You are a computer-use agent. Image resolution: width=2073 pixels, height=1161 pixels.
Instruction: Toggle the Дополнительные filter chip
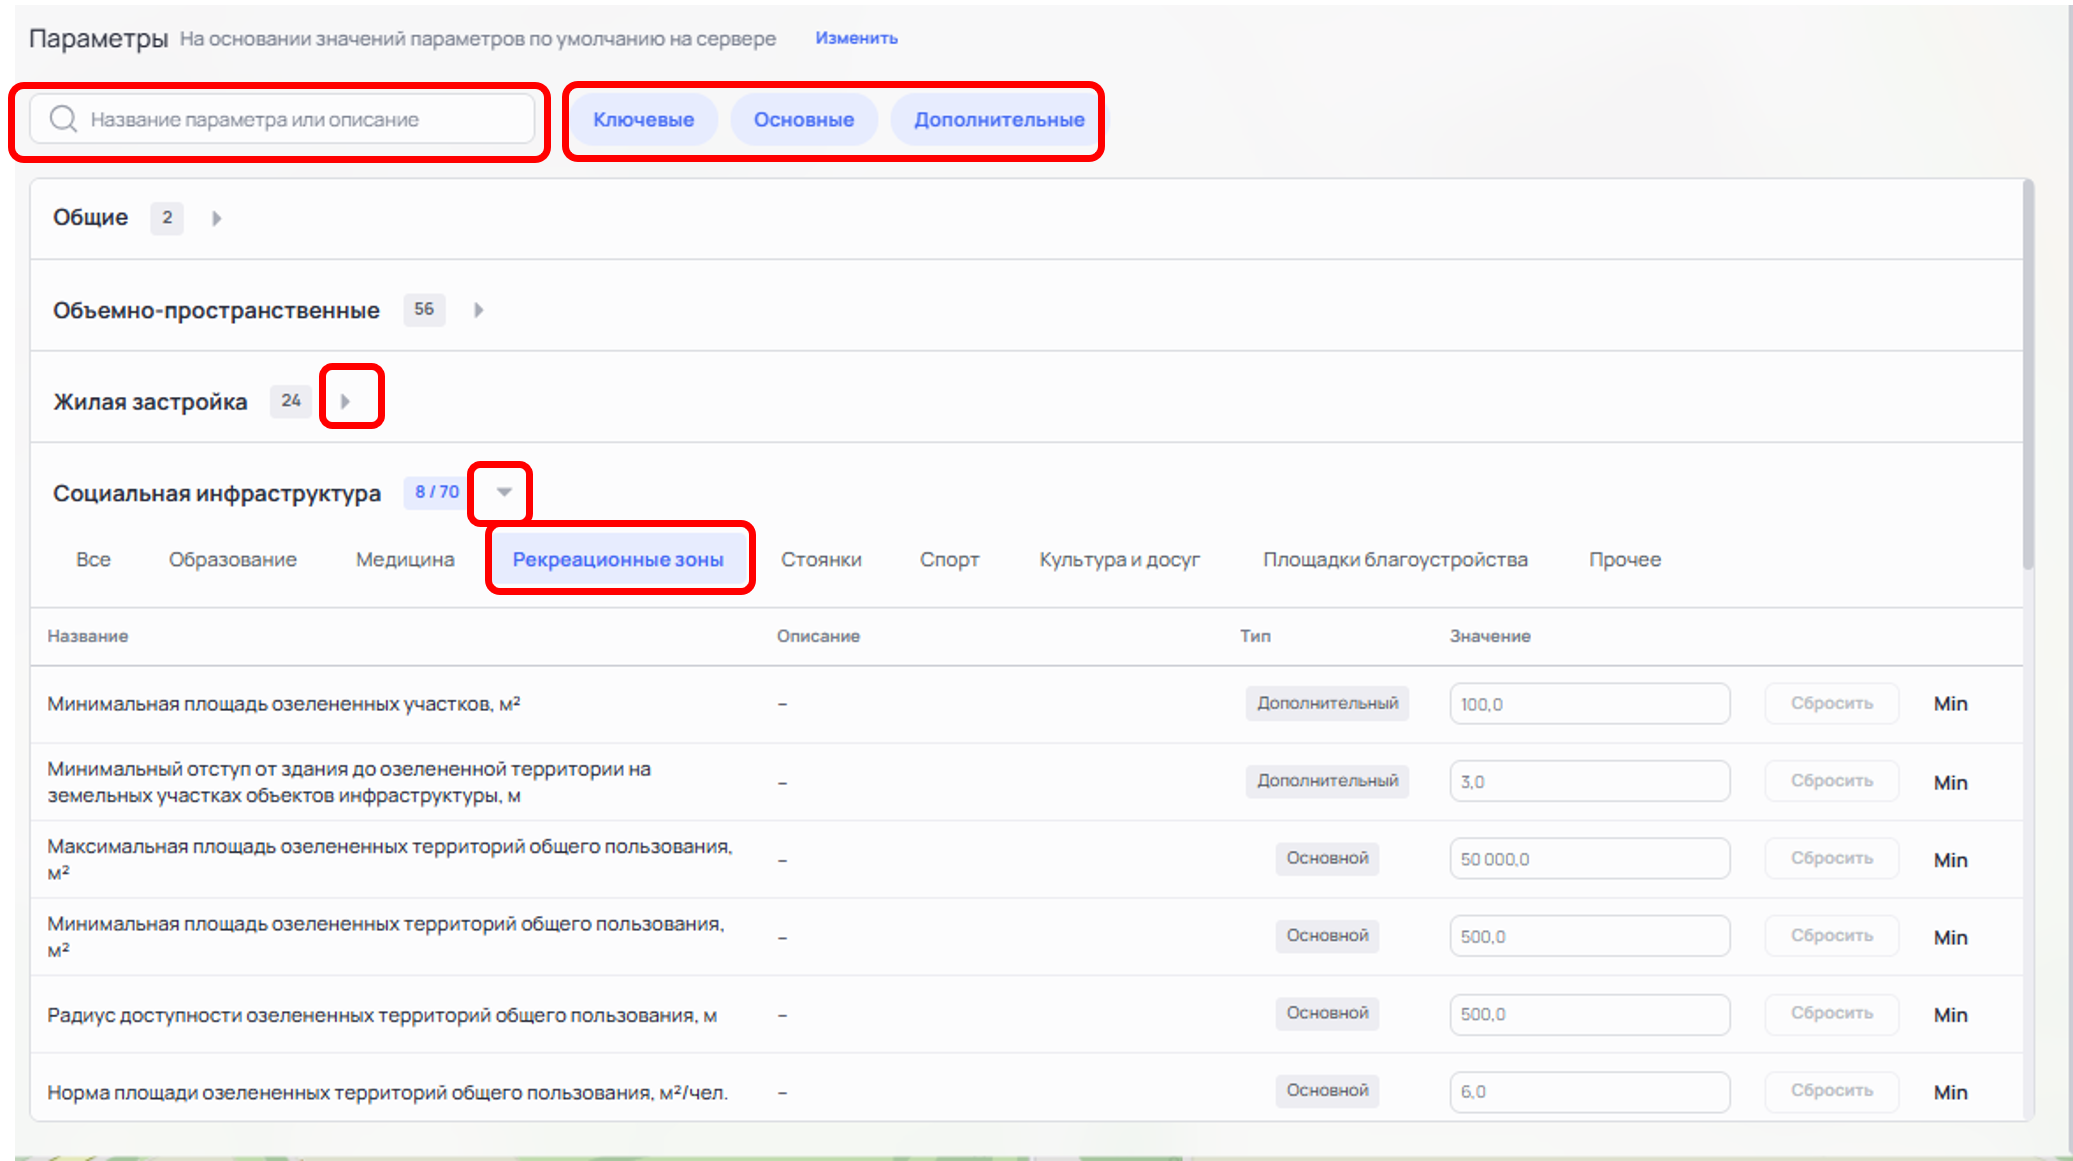[998, 120]
